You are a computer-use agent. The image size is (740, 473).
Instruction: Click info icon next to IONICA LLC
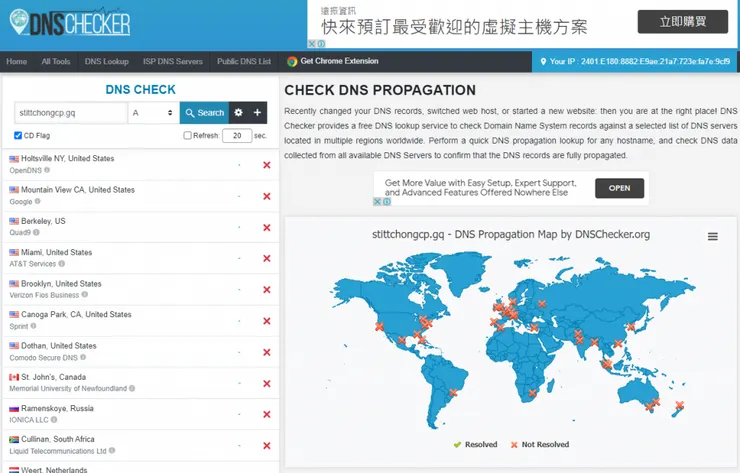54,419
